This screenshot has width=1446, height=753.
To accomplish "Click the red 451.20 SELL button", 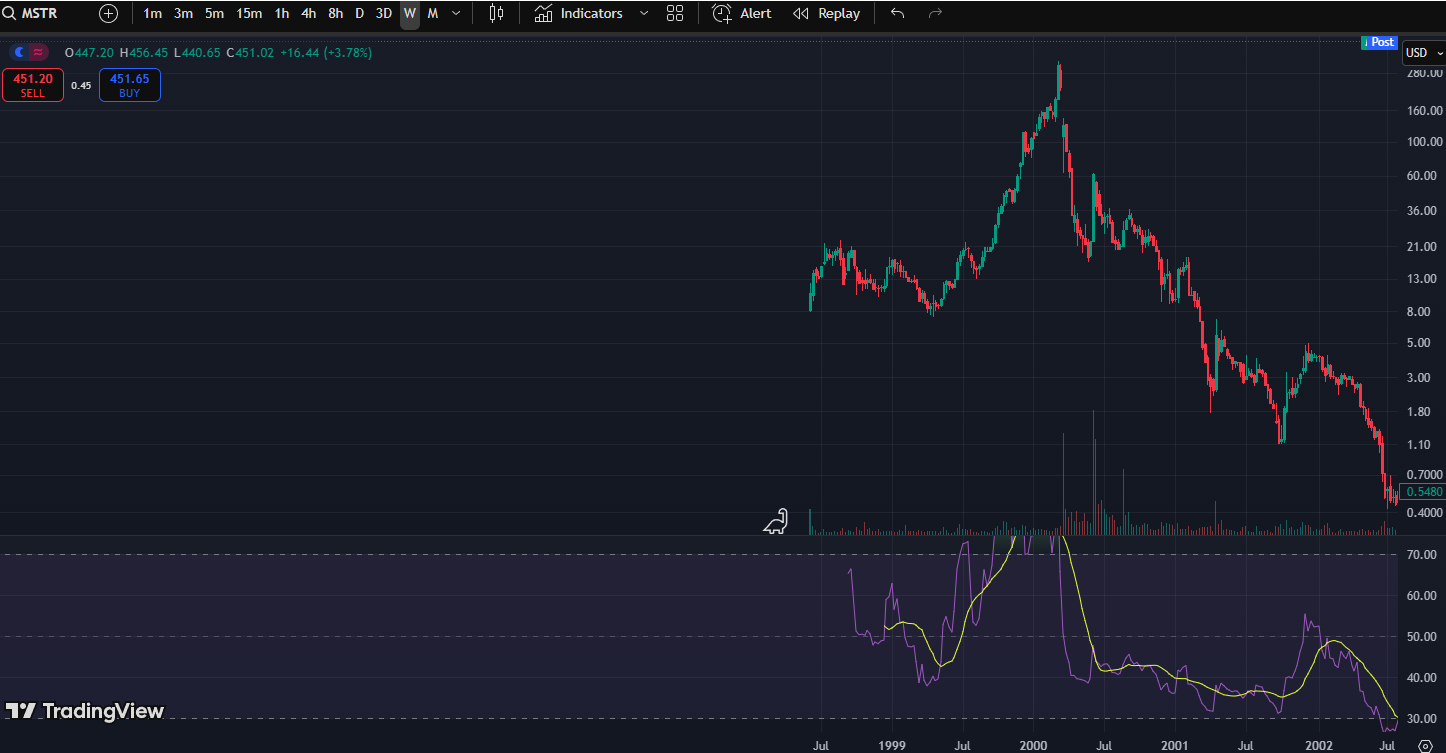I will coord(33,85).
